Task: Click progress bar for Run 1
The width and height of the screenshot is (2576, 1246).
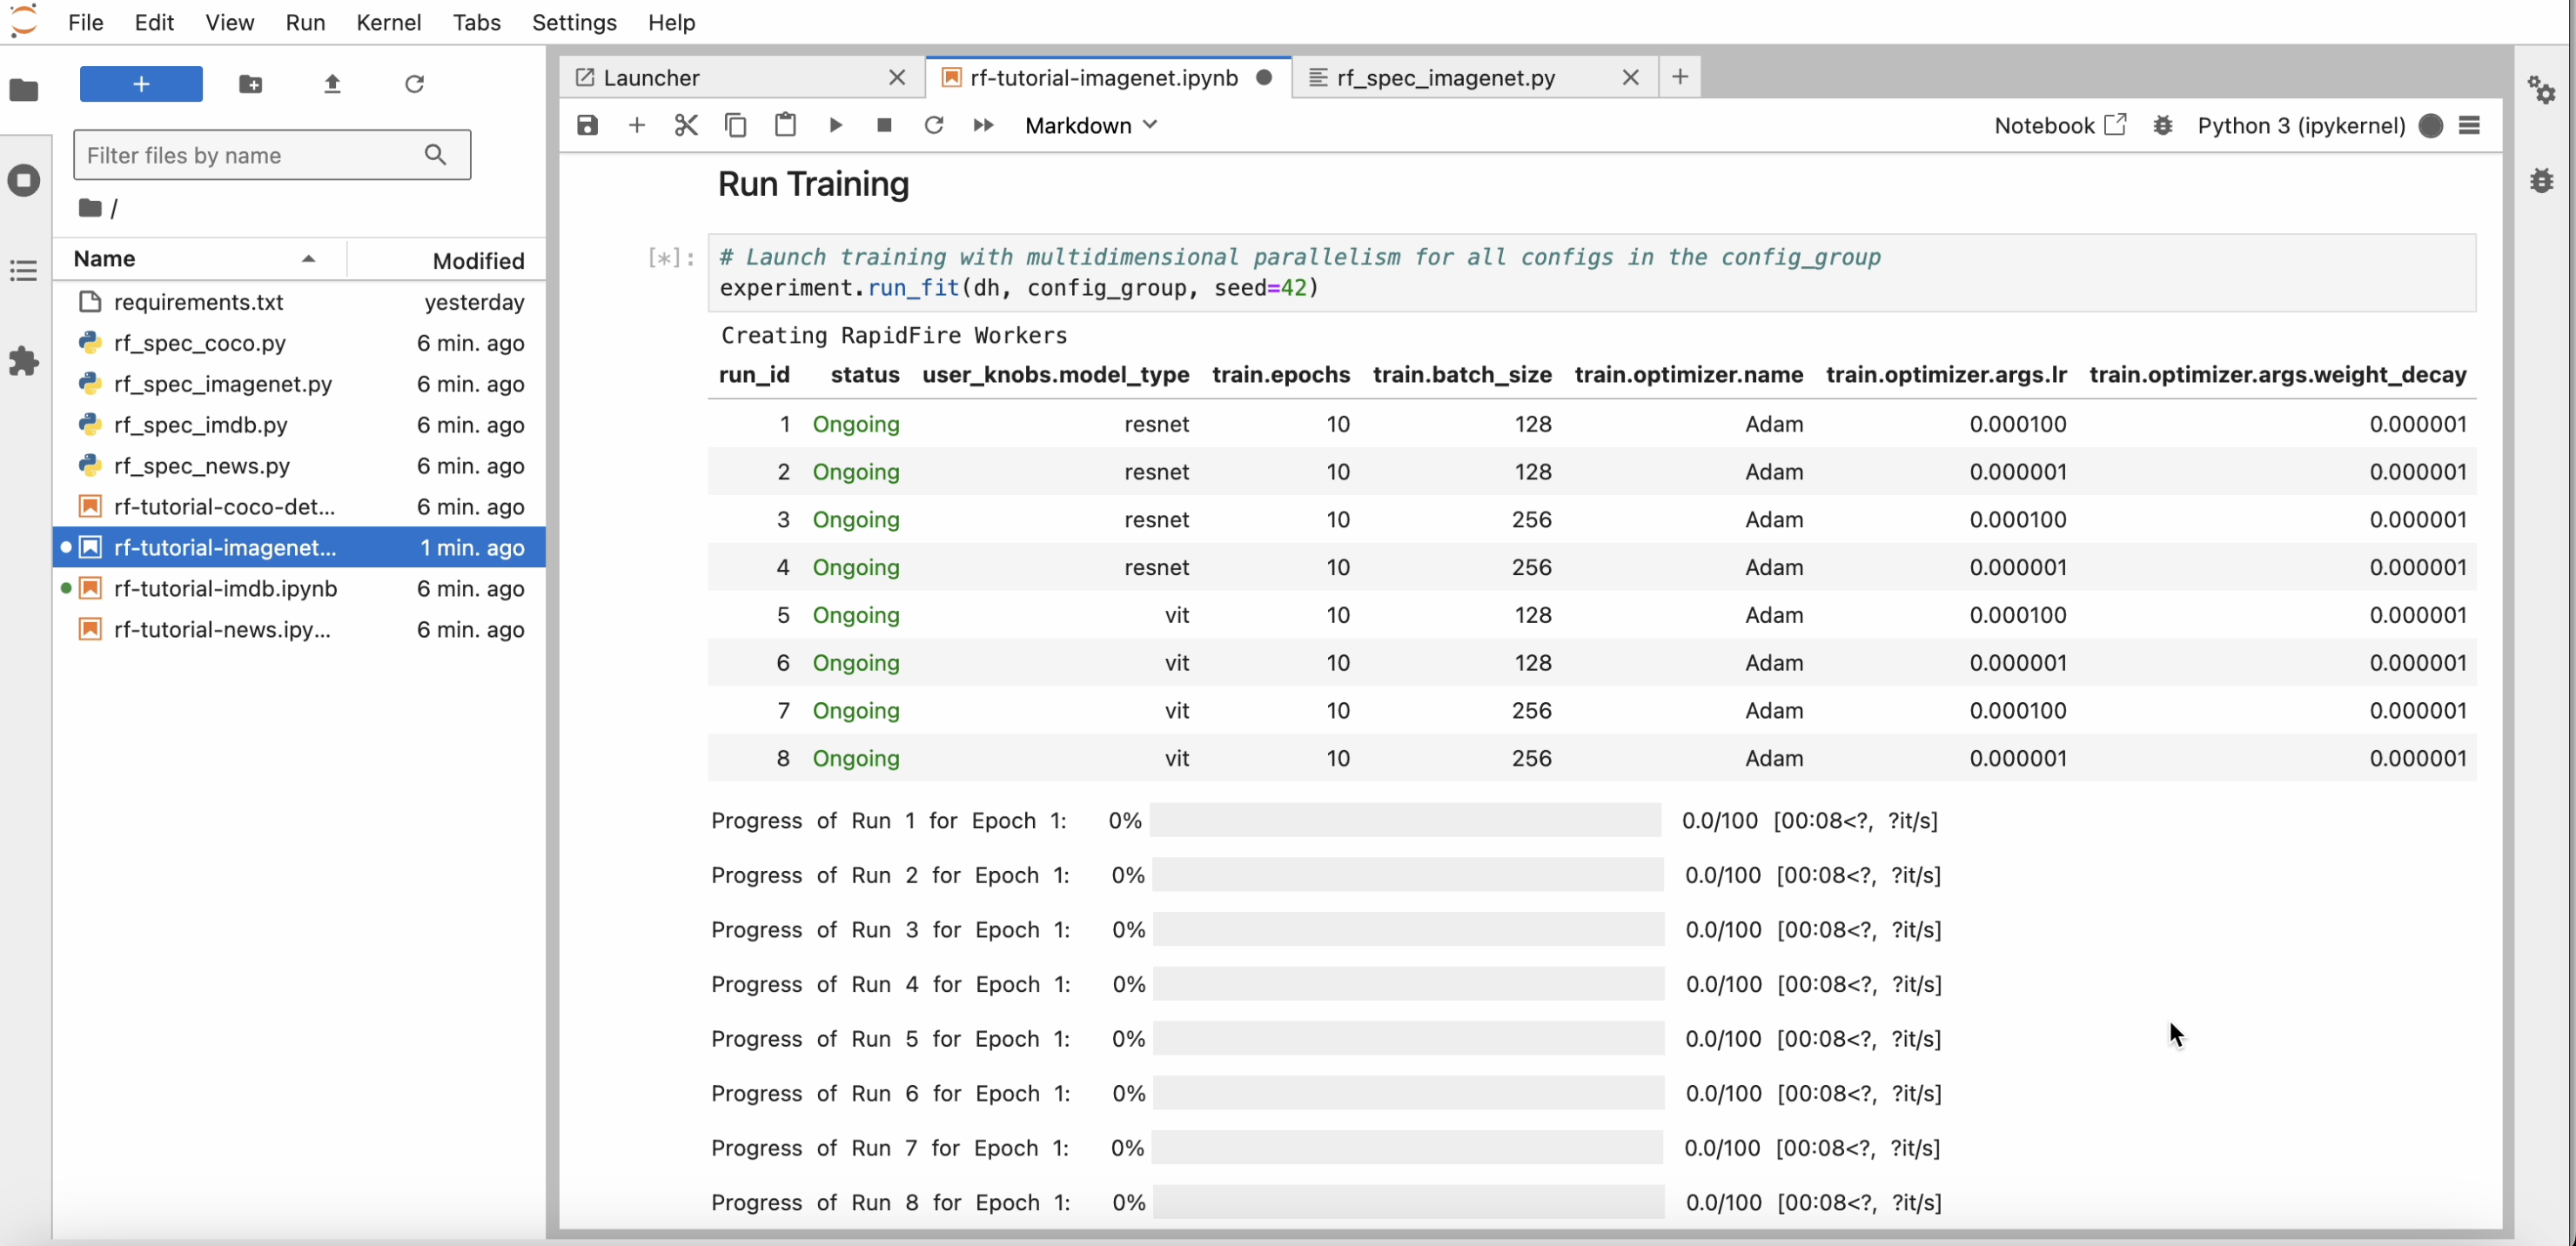Action: [1406, 820]
